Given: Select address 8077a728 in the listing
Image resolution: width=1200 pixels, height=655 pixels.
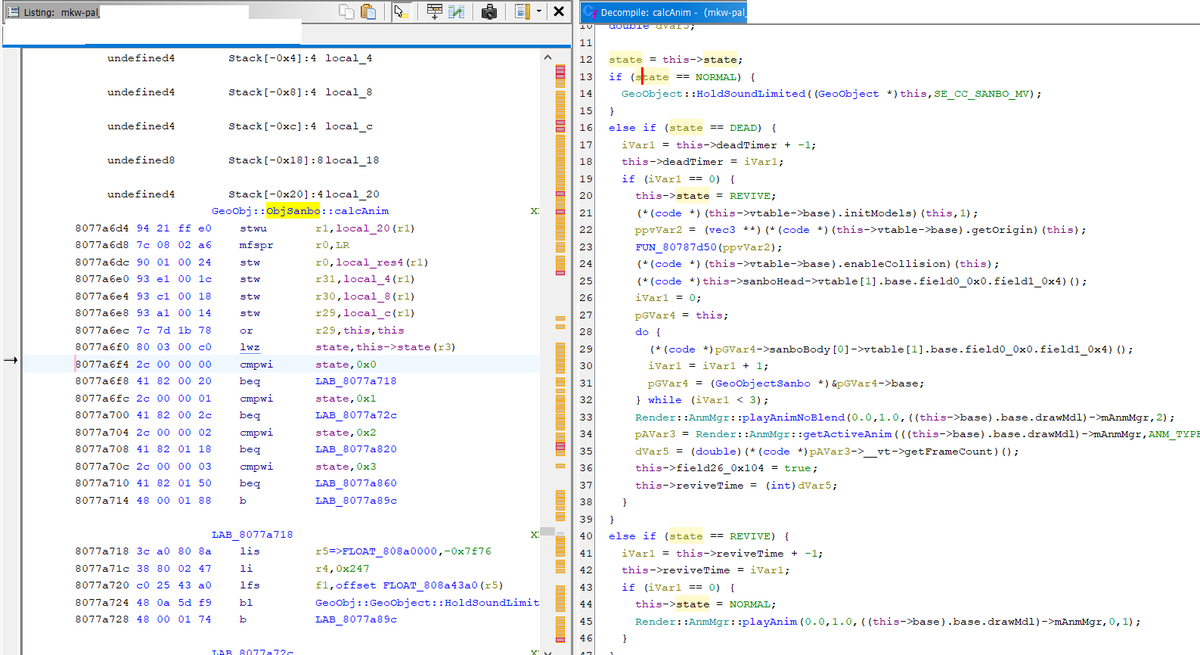Looking at the screenshot, I should [100, 620].
